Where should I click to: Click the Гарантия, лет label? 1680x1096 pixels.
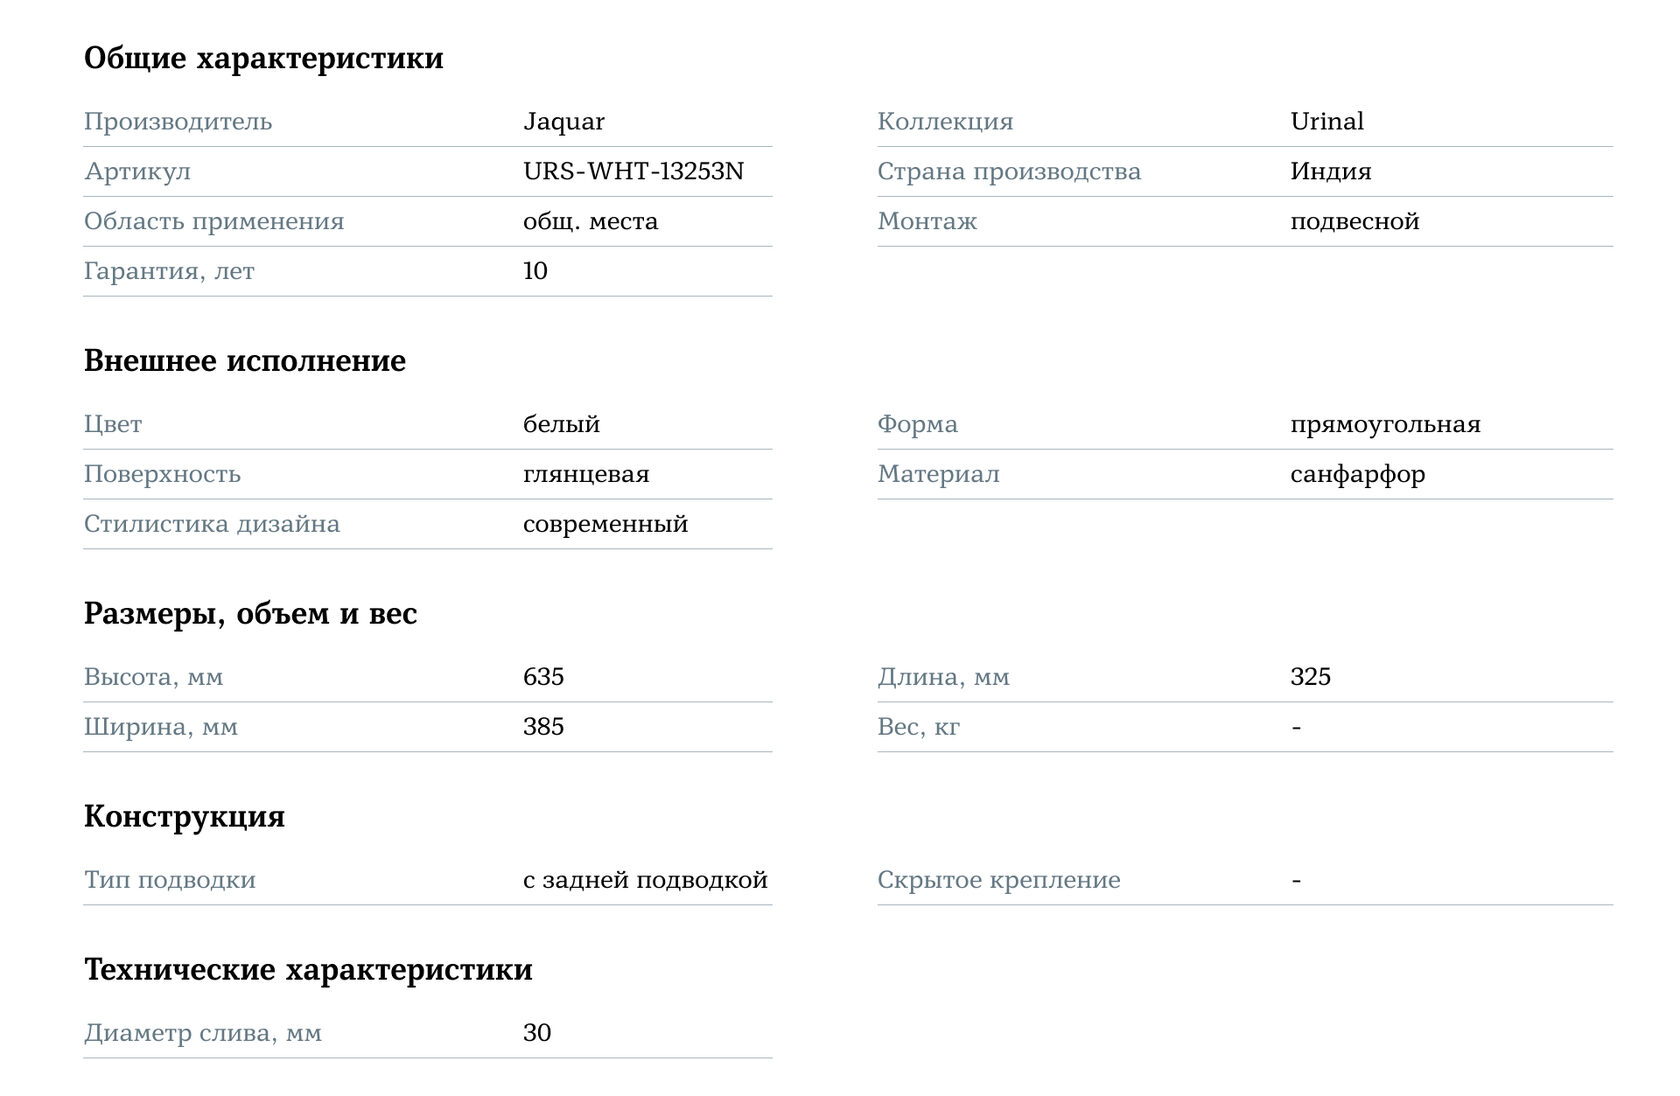click(169, 272)
